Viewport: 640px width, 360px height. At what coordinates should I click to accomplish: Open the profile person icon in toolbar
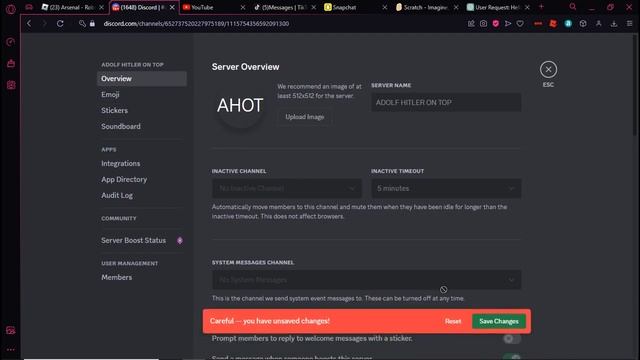click(598, 24)
